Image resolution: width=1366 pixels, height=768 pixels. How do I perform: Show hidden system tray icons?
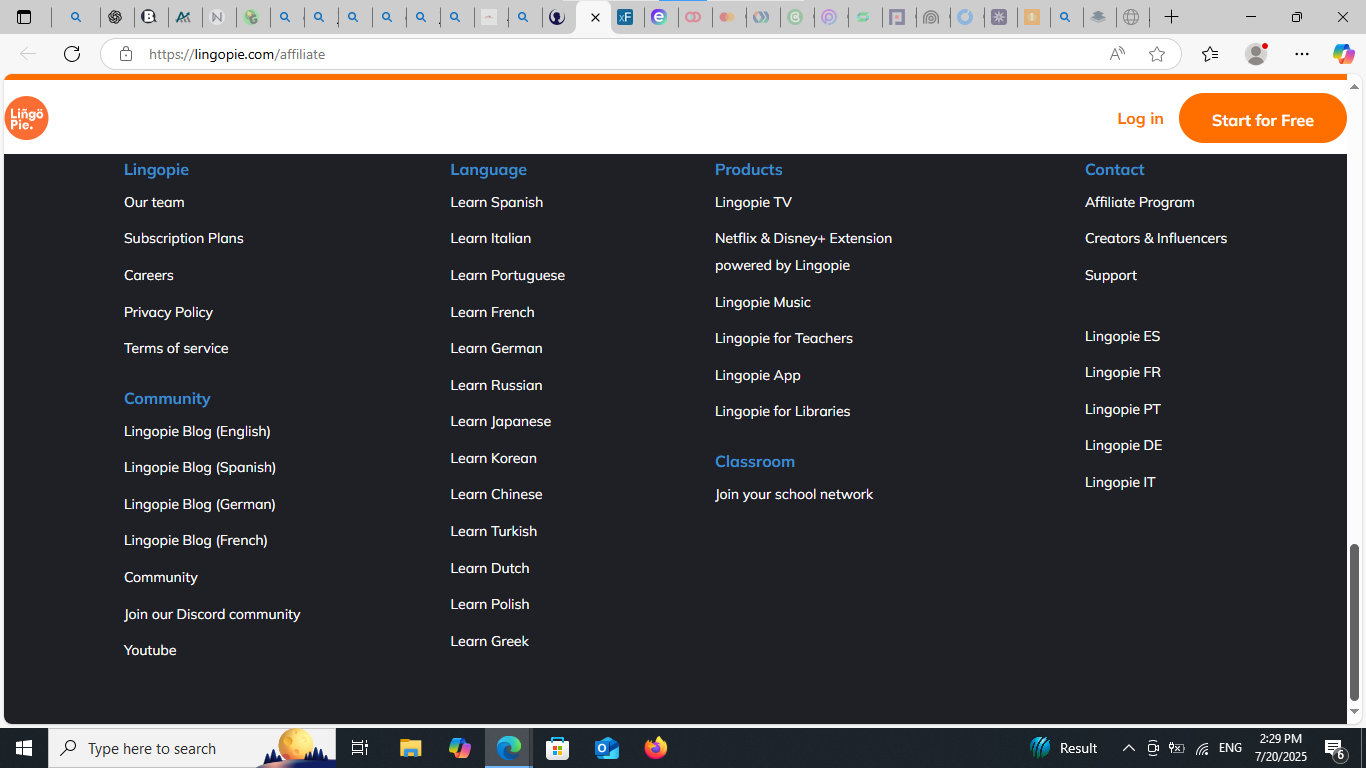1128,748
